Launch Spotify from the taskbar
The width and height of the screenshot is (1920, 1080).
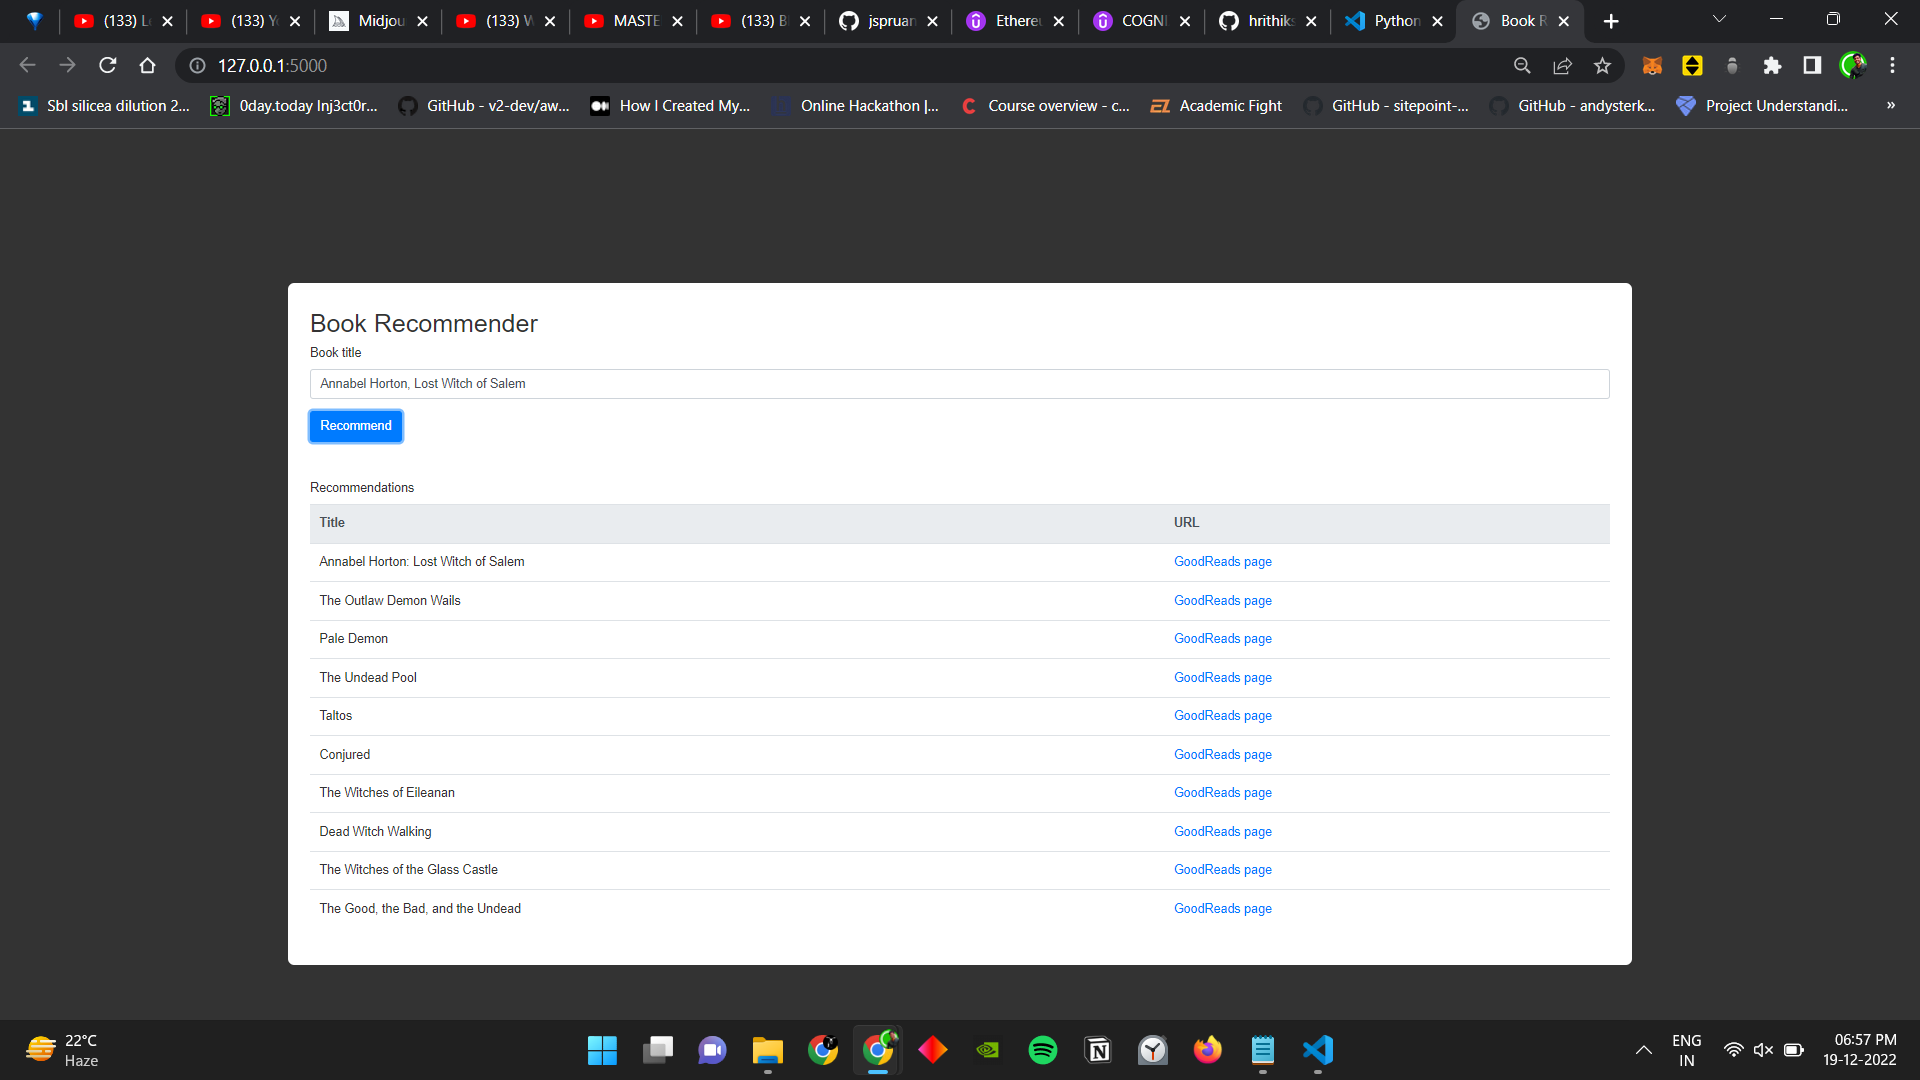click(1043, 1050)
